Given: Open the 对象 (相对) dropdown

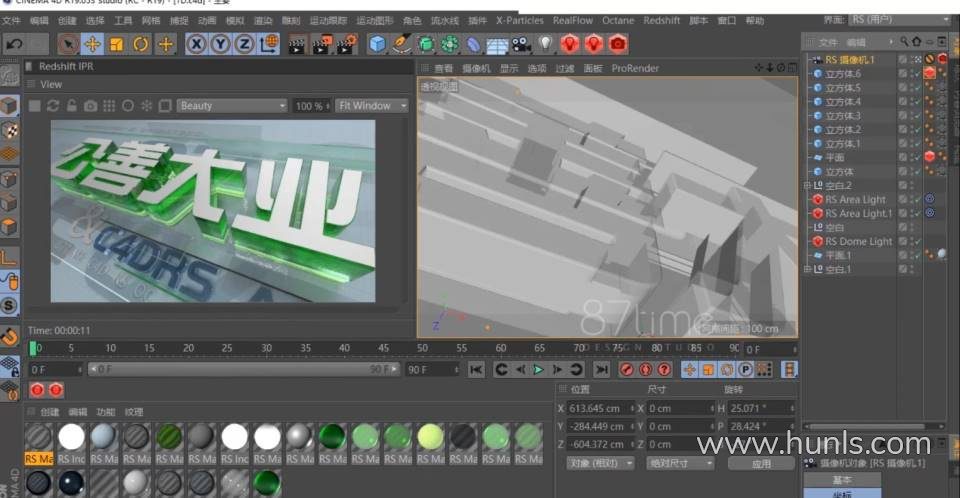Looking at the screenshot, I should point(599,463).
